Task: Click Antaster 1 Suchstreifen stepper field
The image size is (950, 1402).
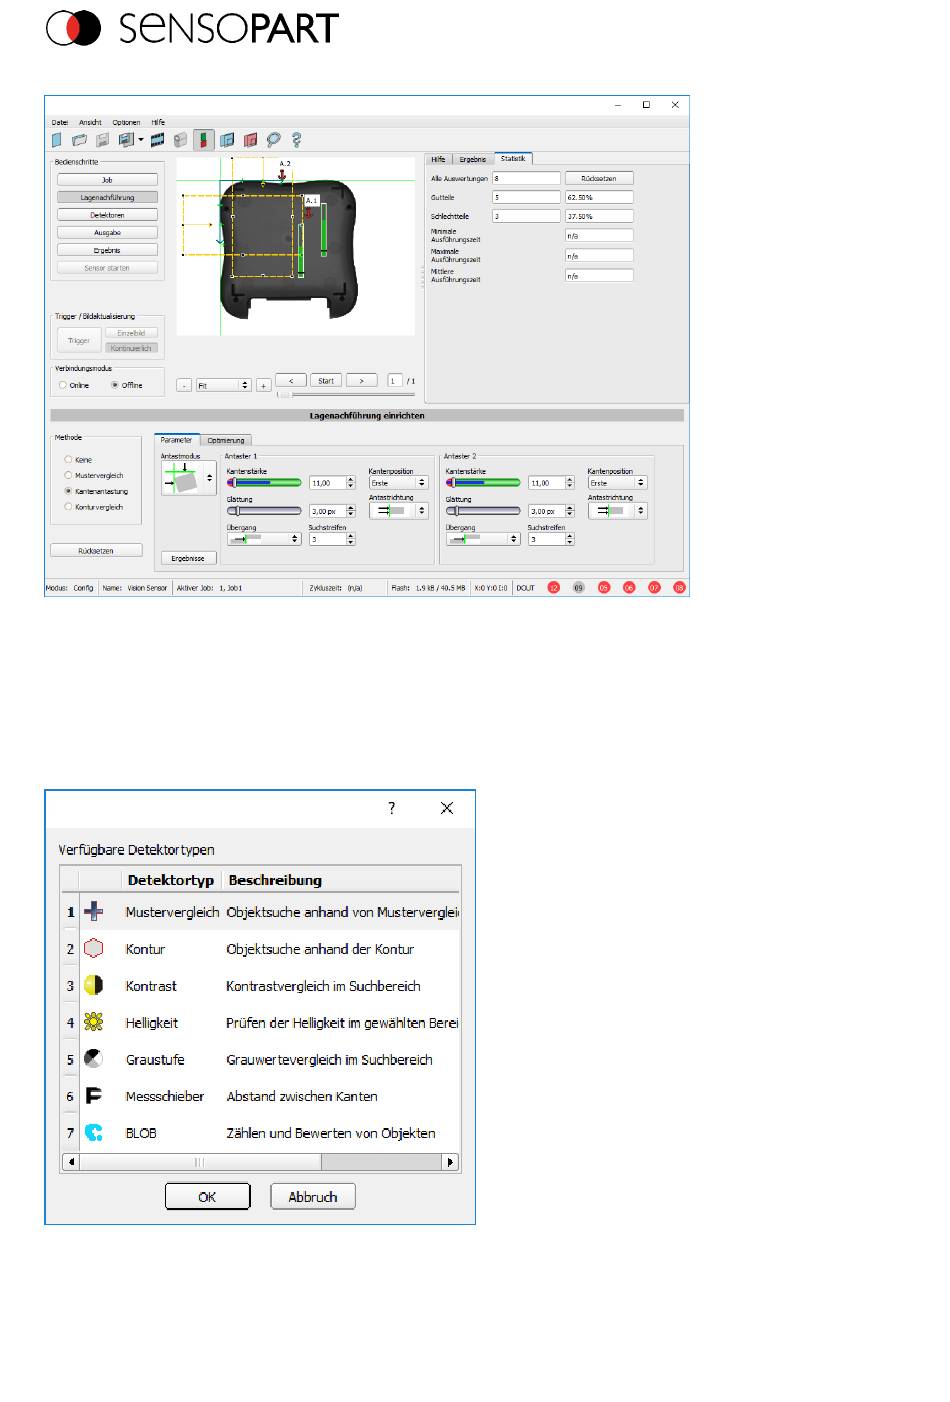Action: coord(332,538)
